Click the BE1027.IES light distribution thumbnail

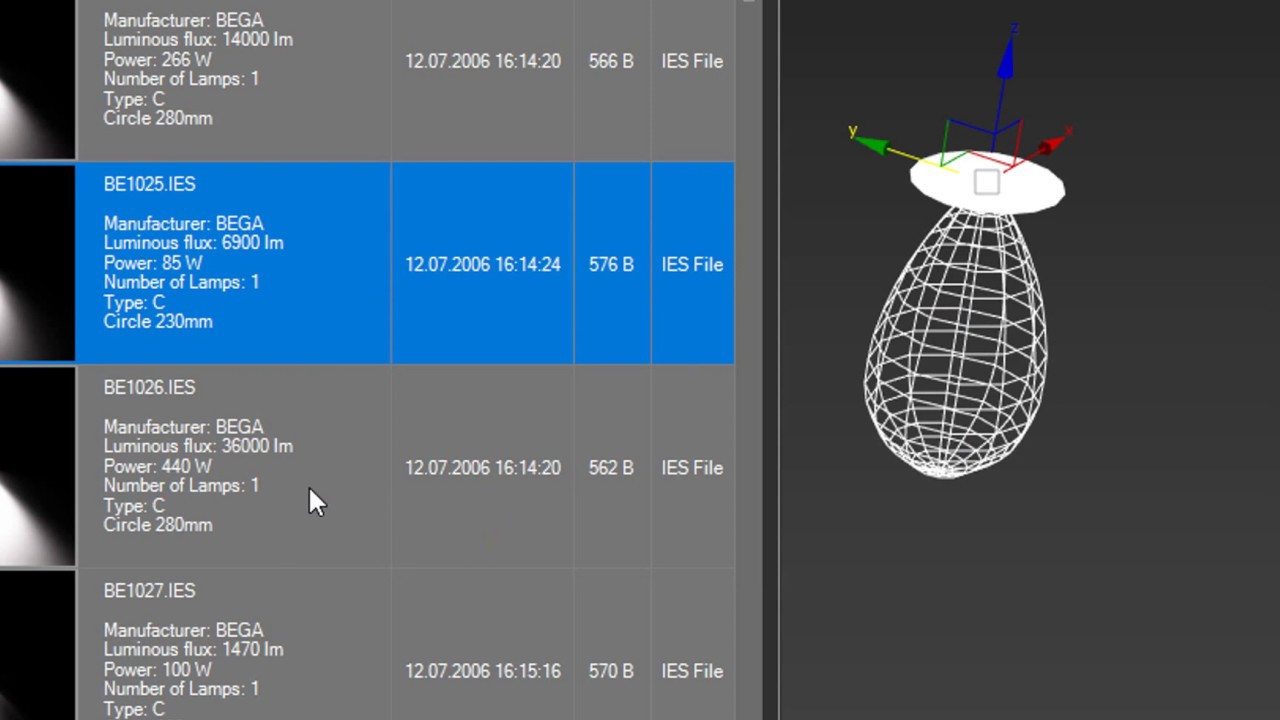37,646
